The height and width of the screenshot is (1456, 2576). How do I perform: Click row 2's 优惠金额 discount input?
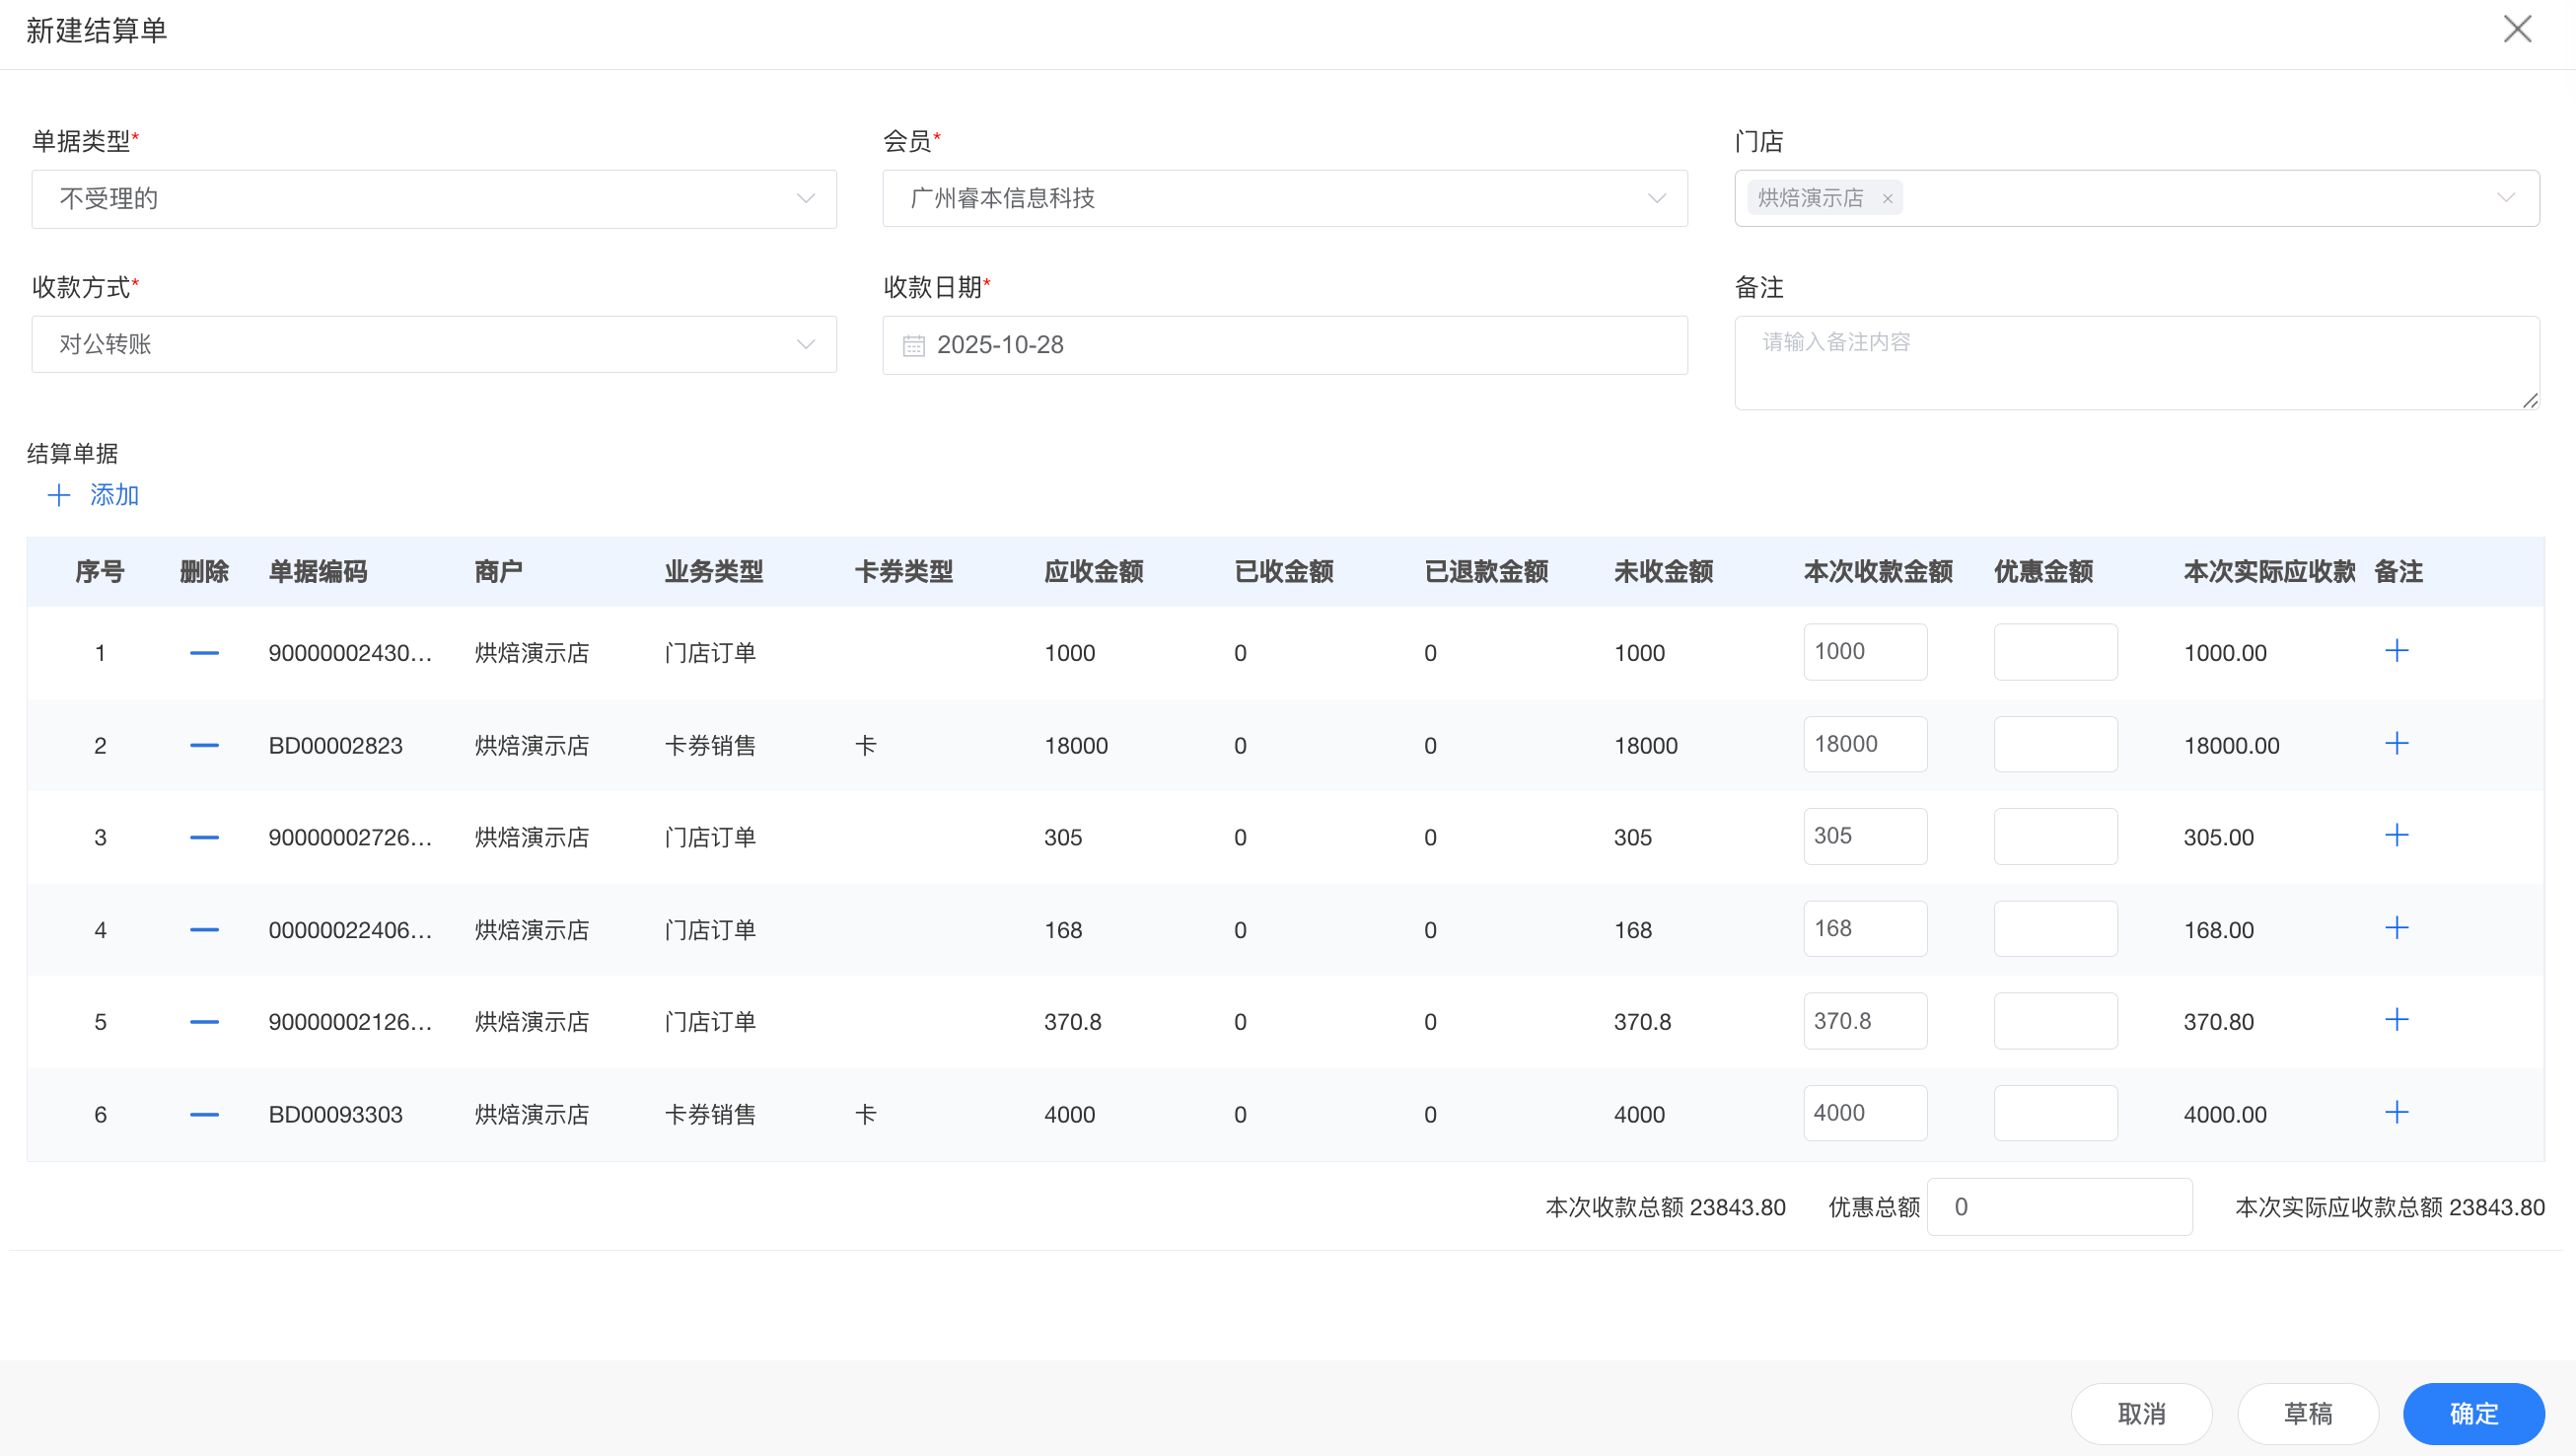[x=2055, y=744]
